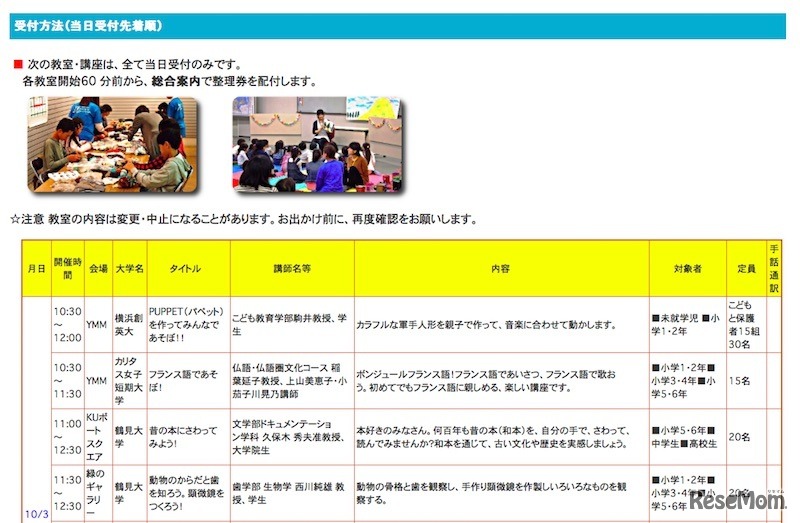800x523 pixels.
Task: Select the time cell "11:00~12:30"
Action: pos(68,437)
